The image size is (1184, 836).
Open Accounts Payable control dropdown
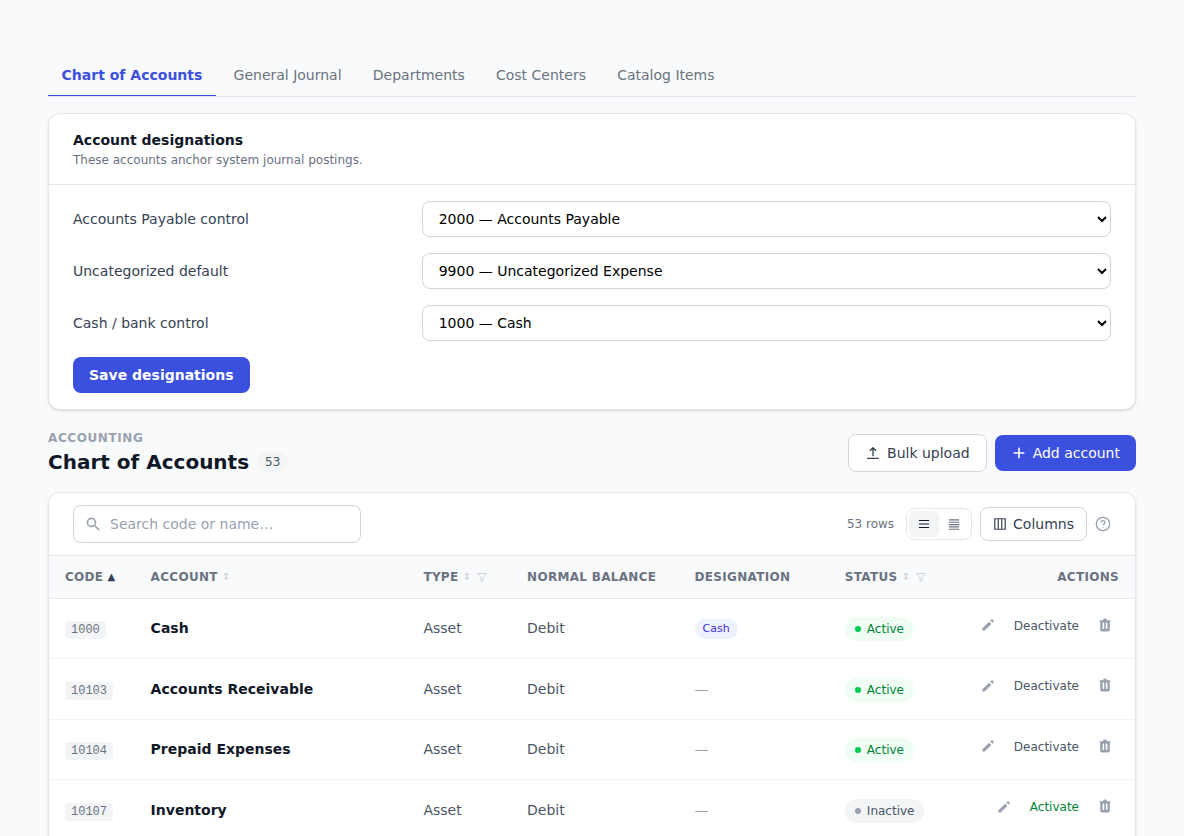pyautogui.click(x=766, y=219)
